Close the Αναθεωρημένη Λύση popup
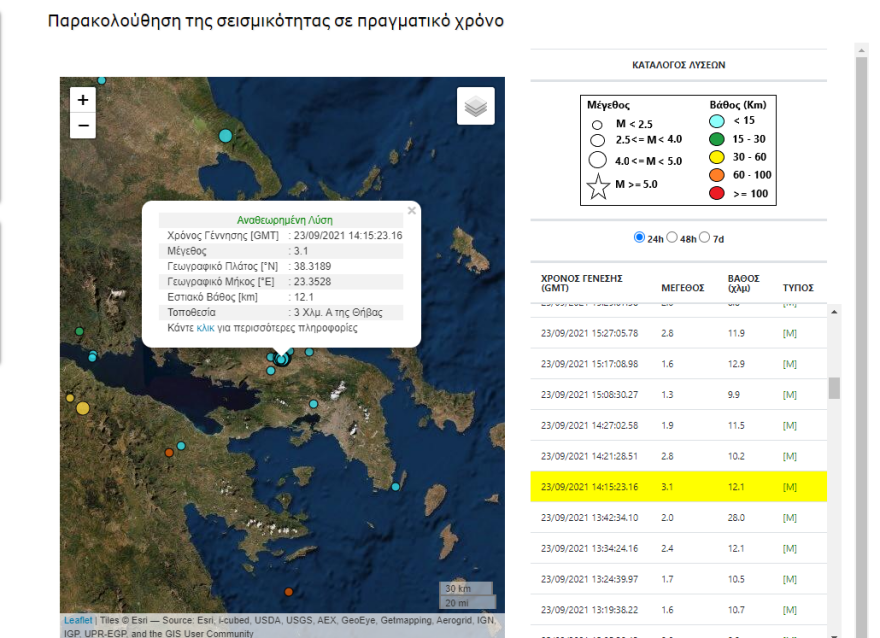Viewport: 880px width, 638px height. (410, 211)
